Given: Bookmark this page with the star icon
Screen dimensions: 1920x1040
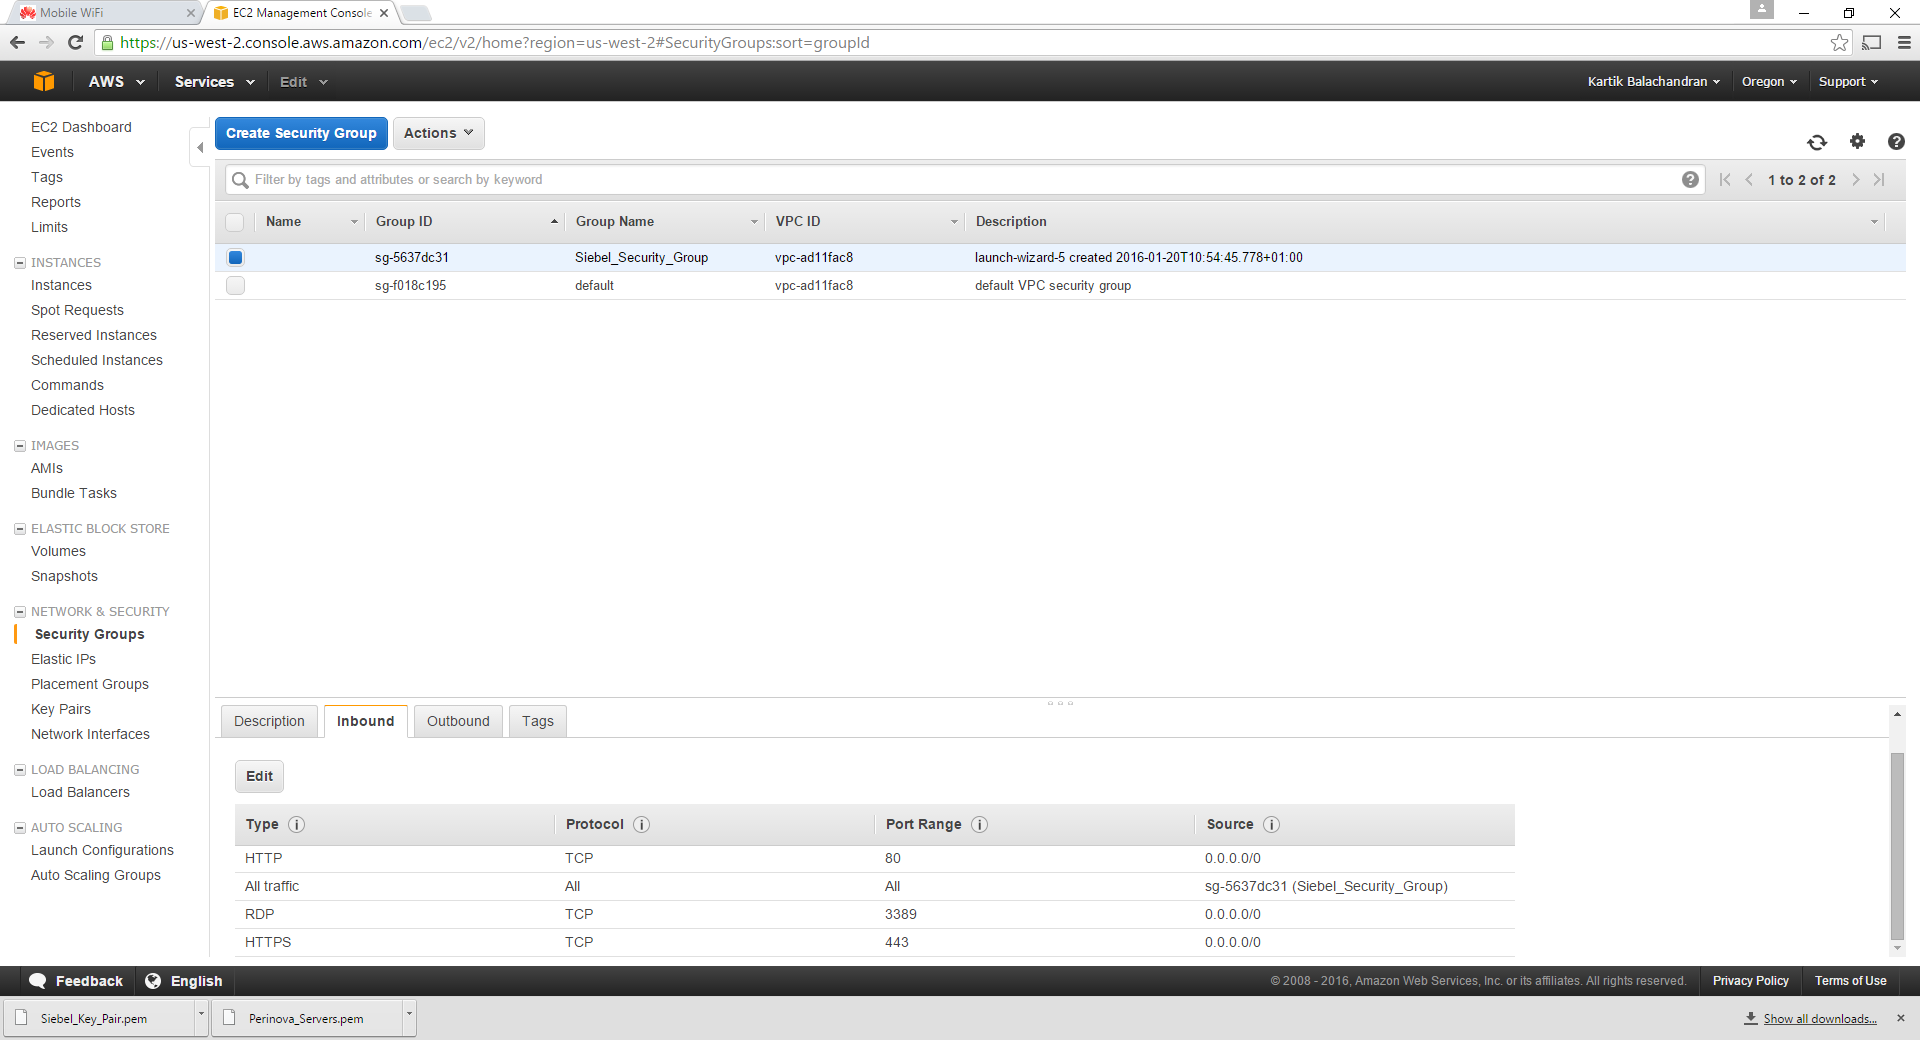Looking at the screenshot, I should (x=1839, y=42).
